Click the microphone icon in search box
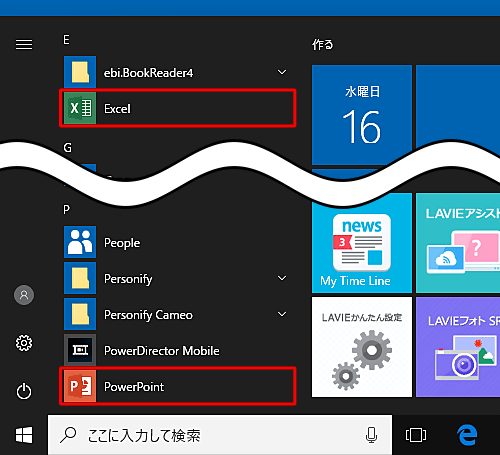The height and width of the screenshot is (455, 500). coord(371,435)
